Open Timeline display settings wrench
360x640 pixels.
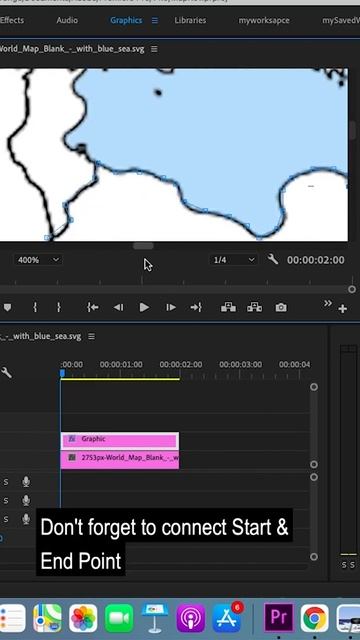(x=6, y=372)
